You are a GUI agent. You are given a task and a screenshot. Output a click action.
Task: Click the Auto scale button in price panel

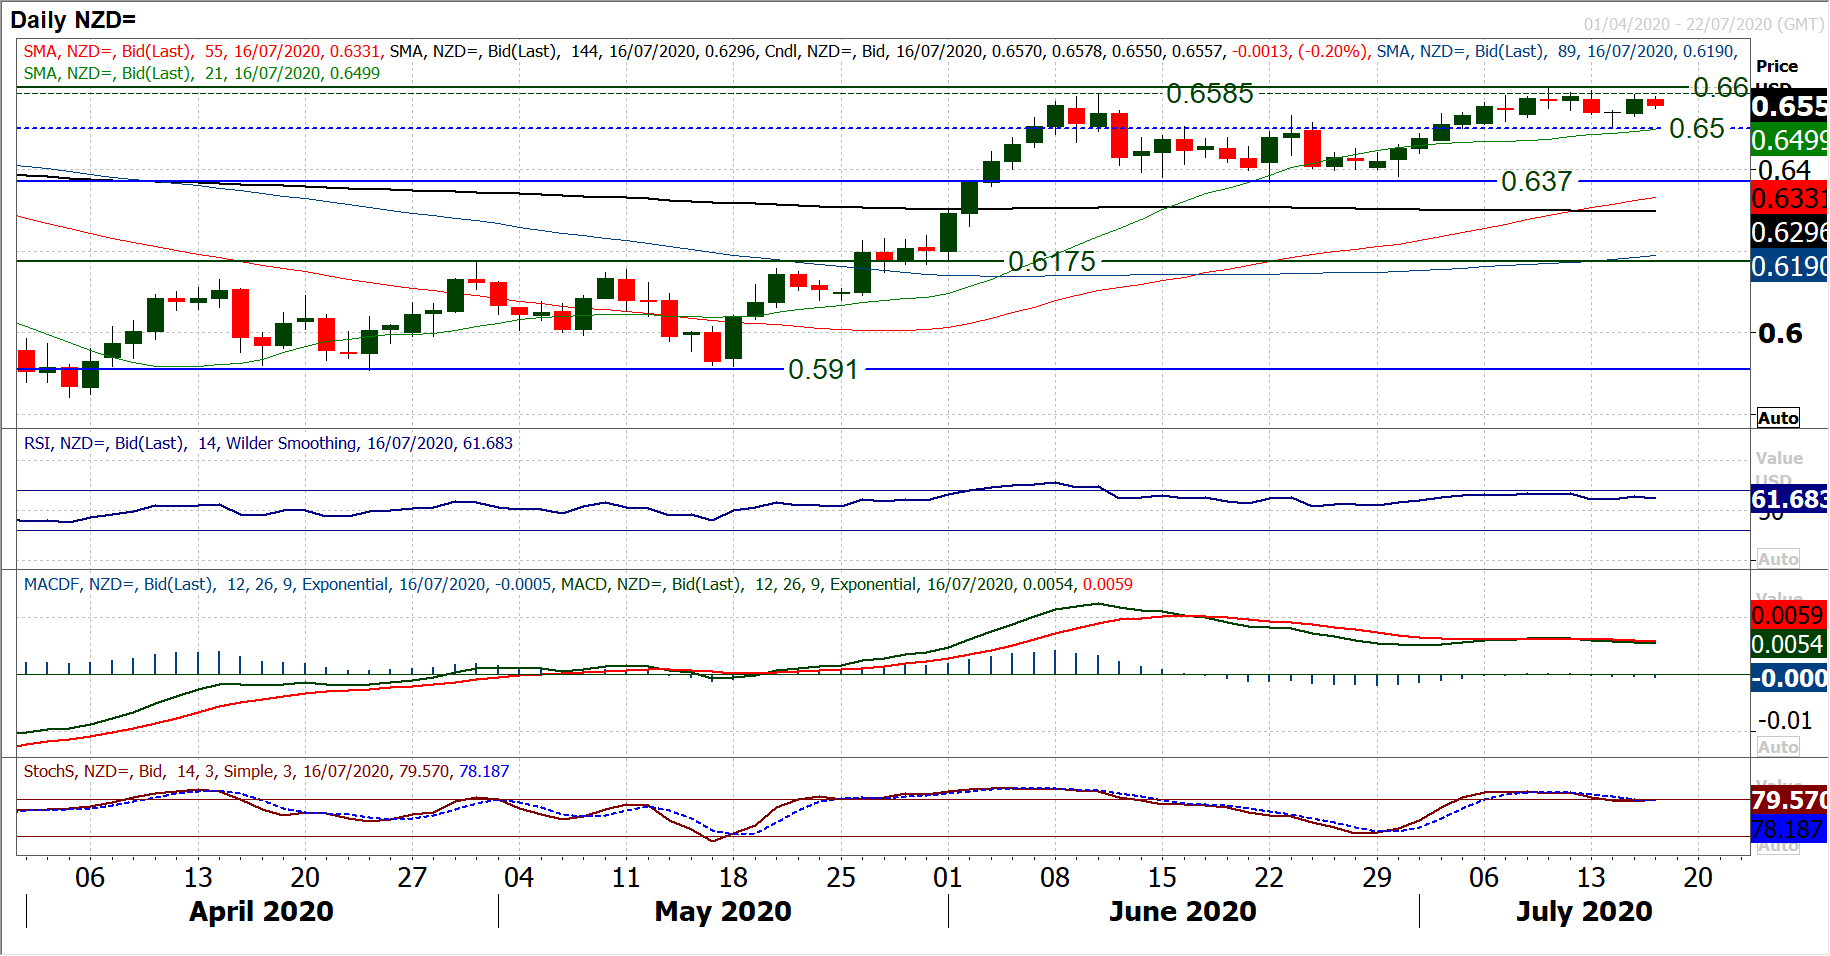[x=1778, y=418]
